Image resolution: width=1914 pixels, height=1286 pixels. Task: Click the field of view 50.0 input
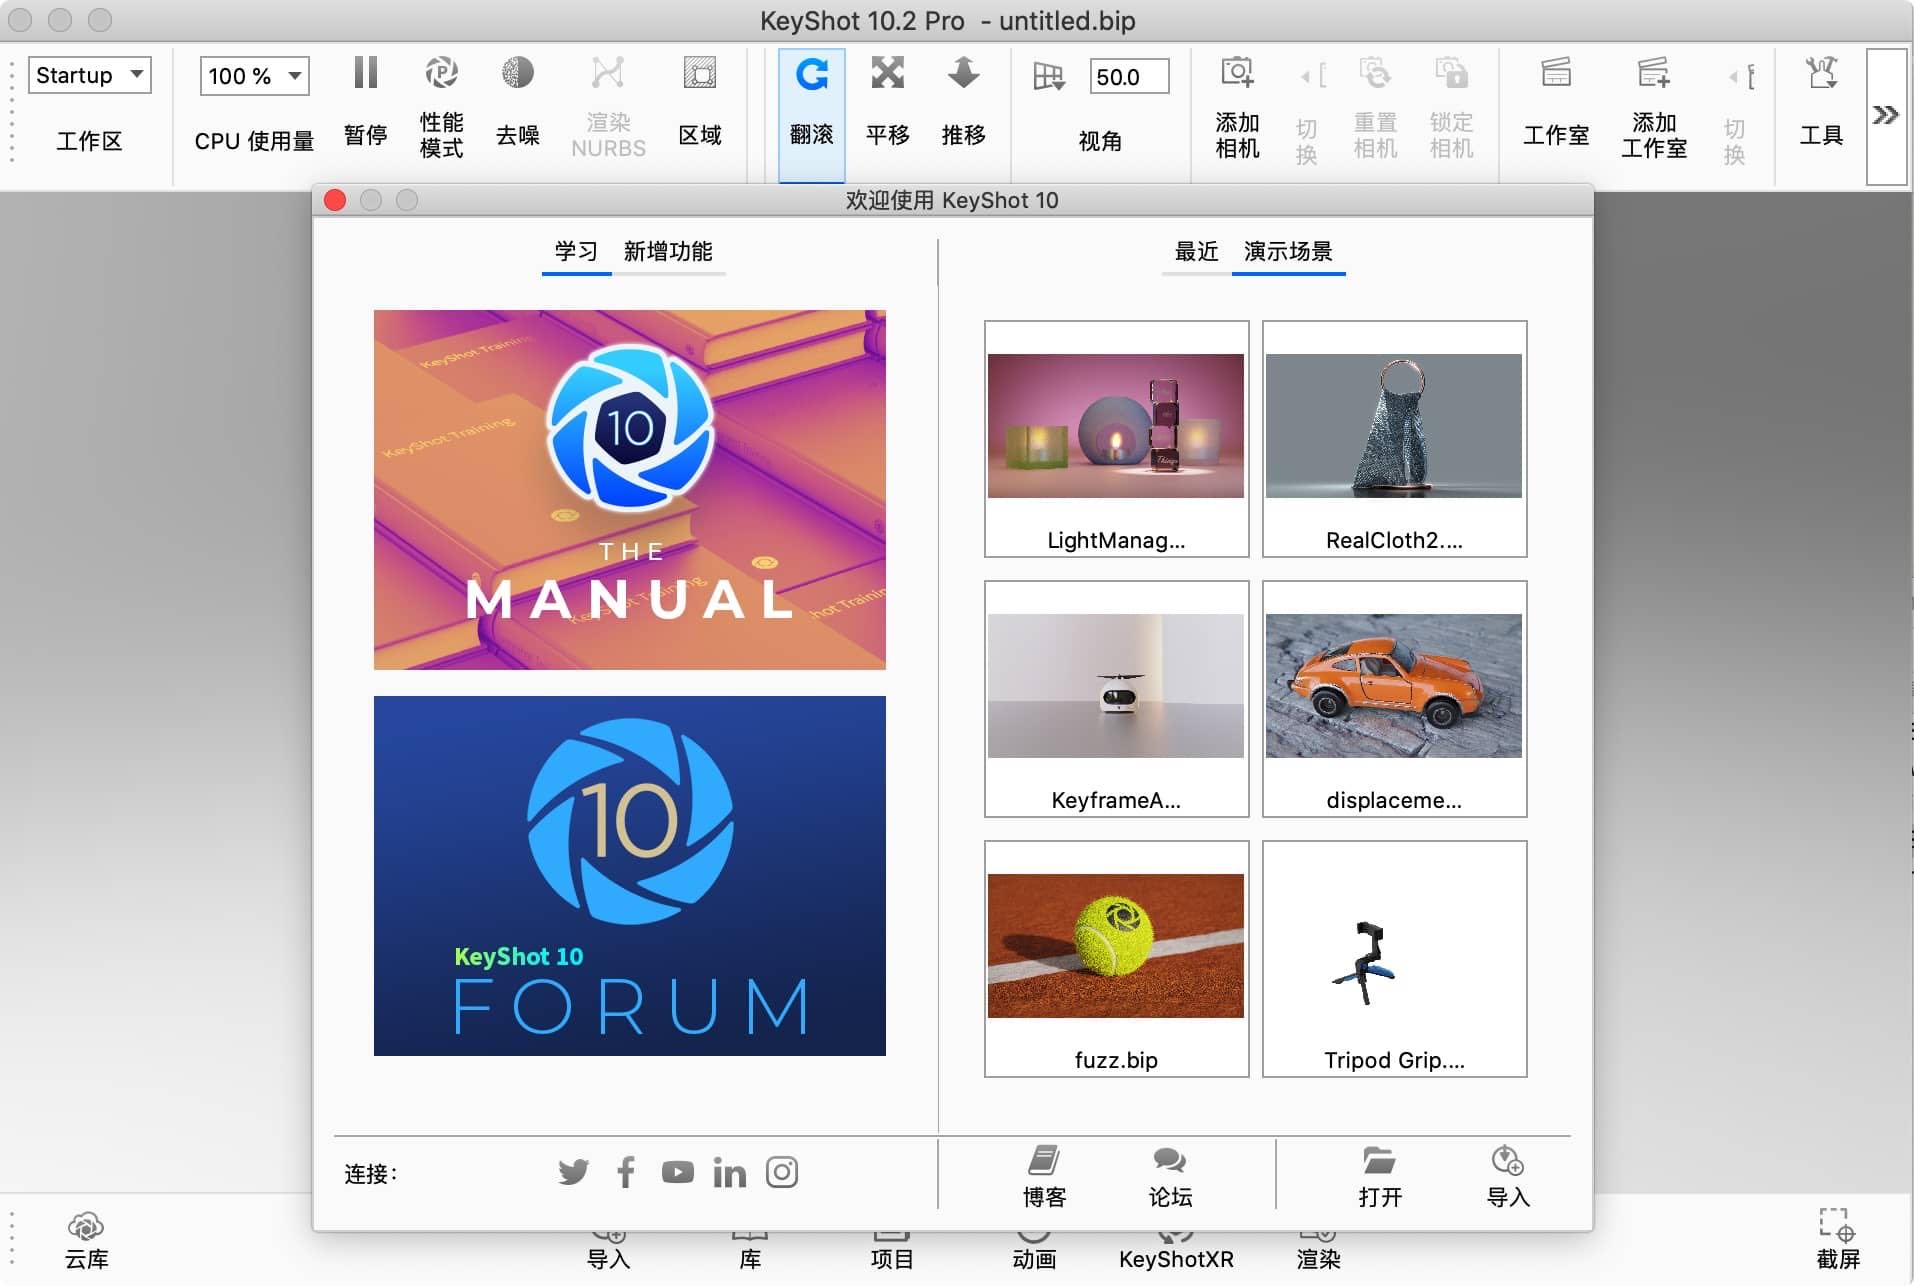(x=1129, y=76)
